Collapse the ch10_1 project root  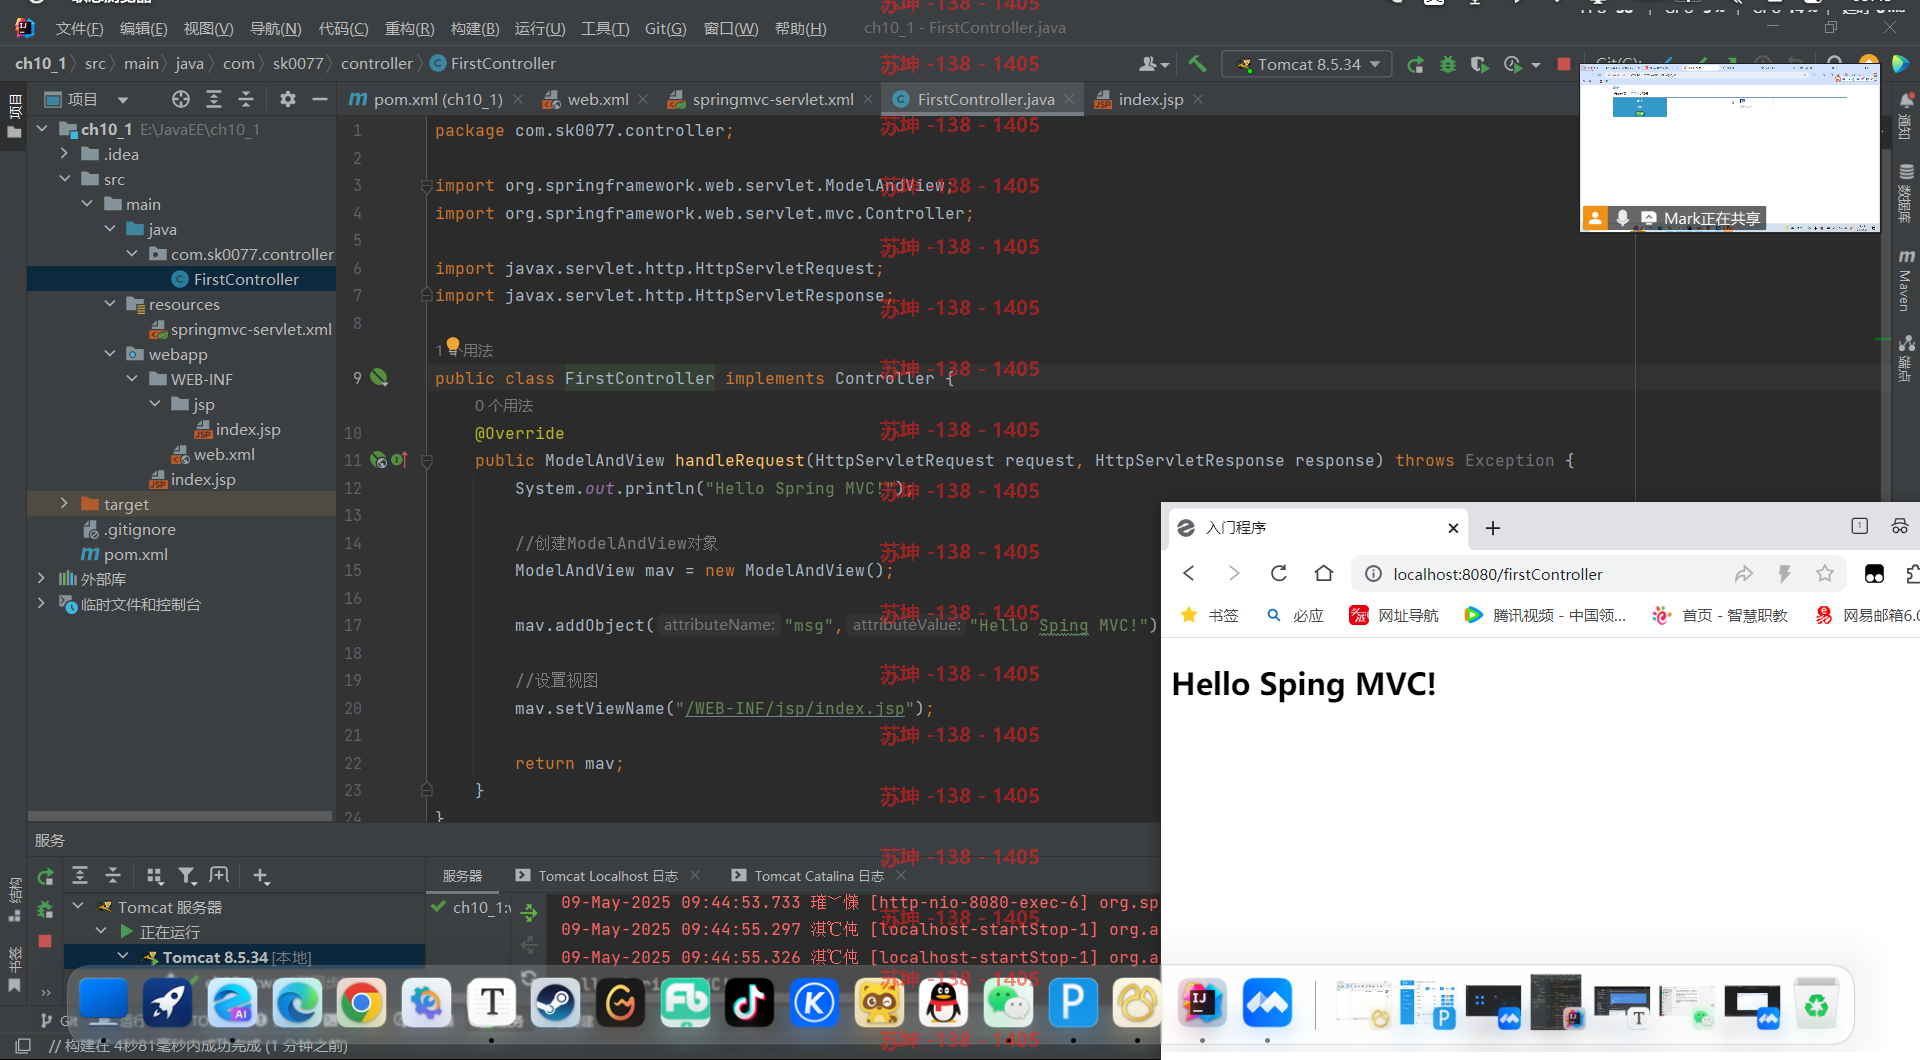42,129
